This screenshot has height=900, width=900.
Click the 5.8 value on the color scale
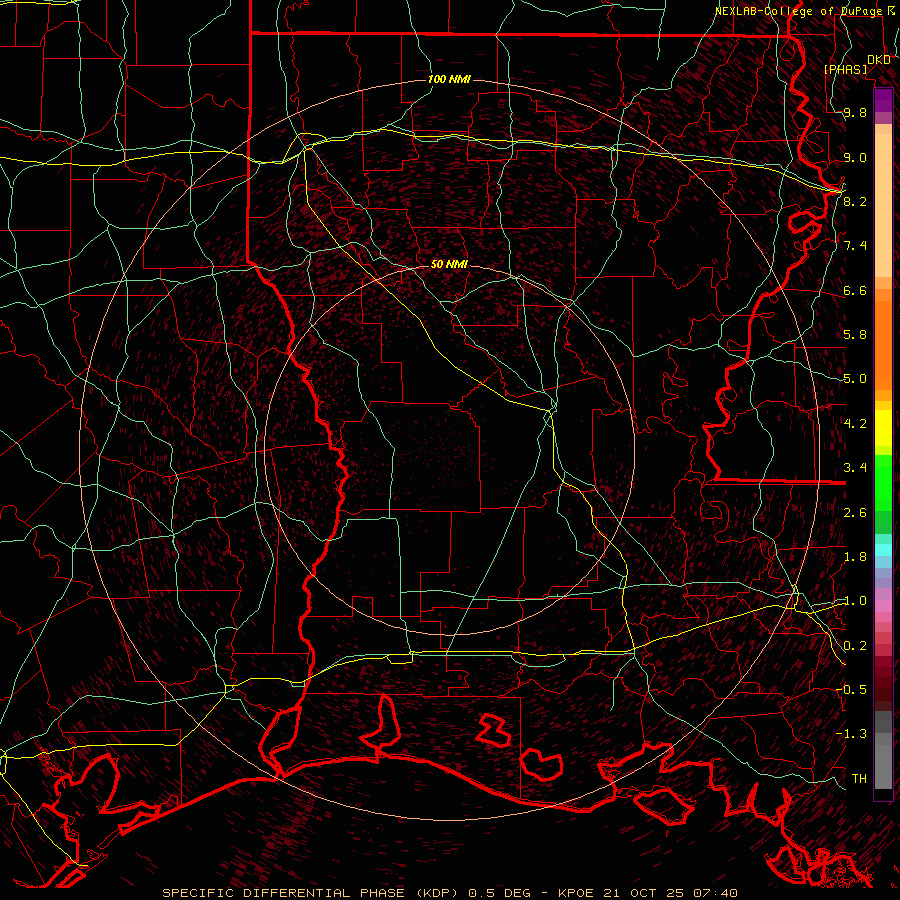point(855,335)
